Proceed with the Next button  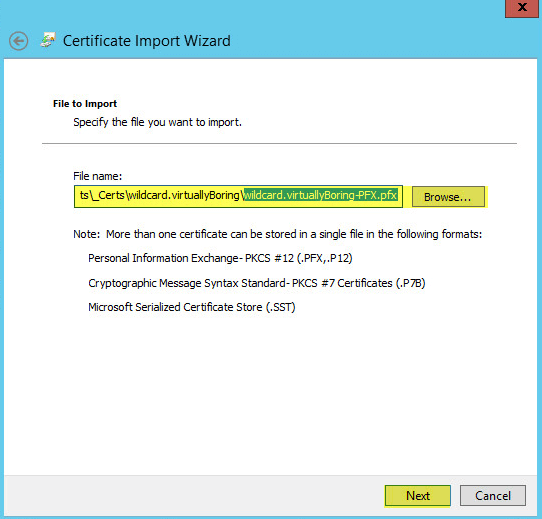[x=418, y=495]
